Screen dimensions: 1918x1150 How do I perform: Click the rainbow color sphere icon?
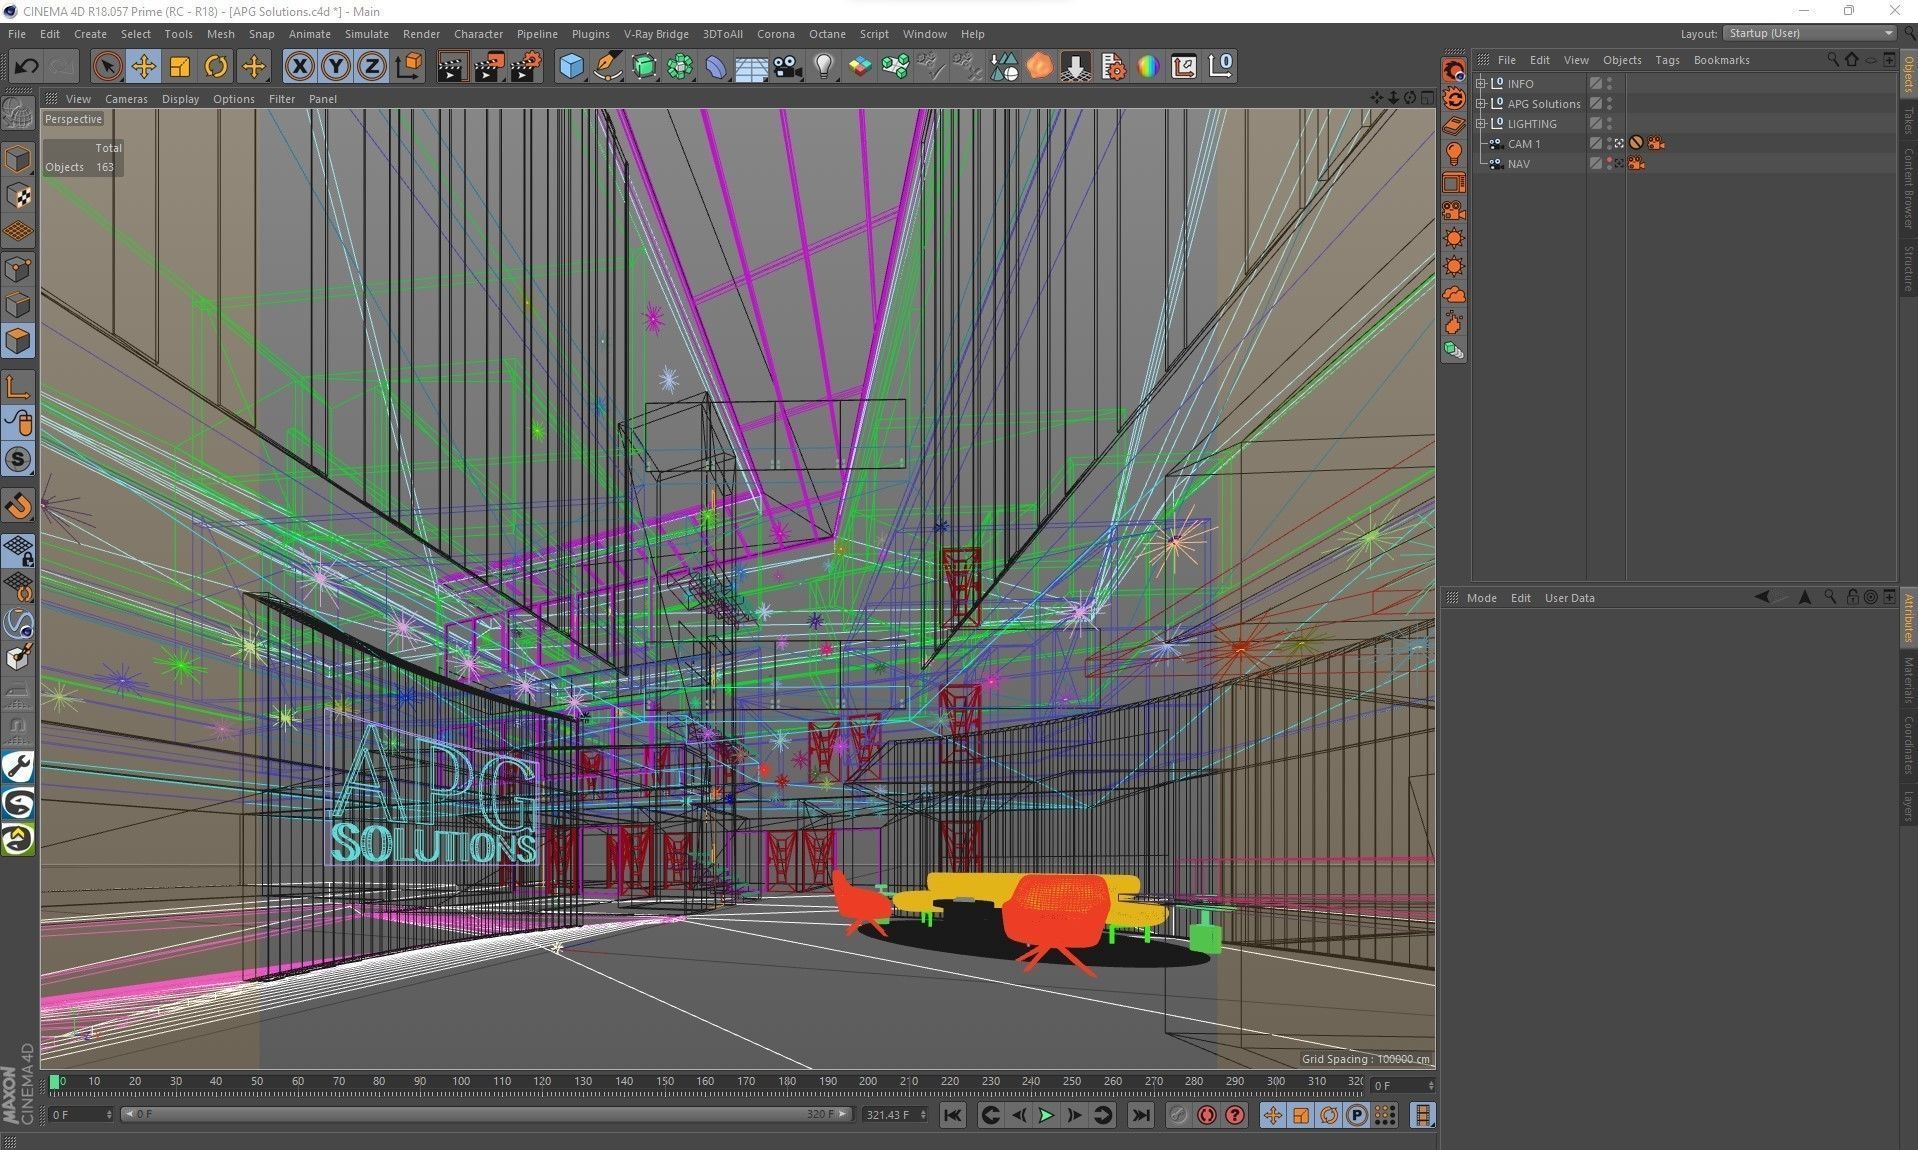coord(1148,66)
